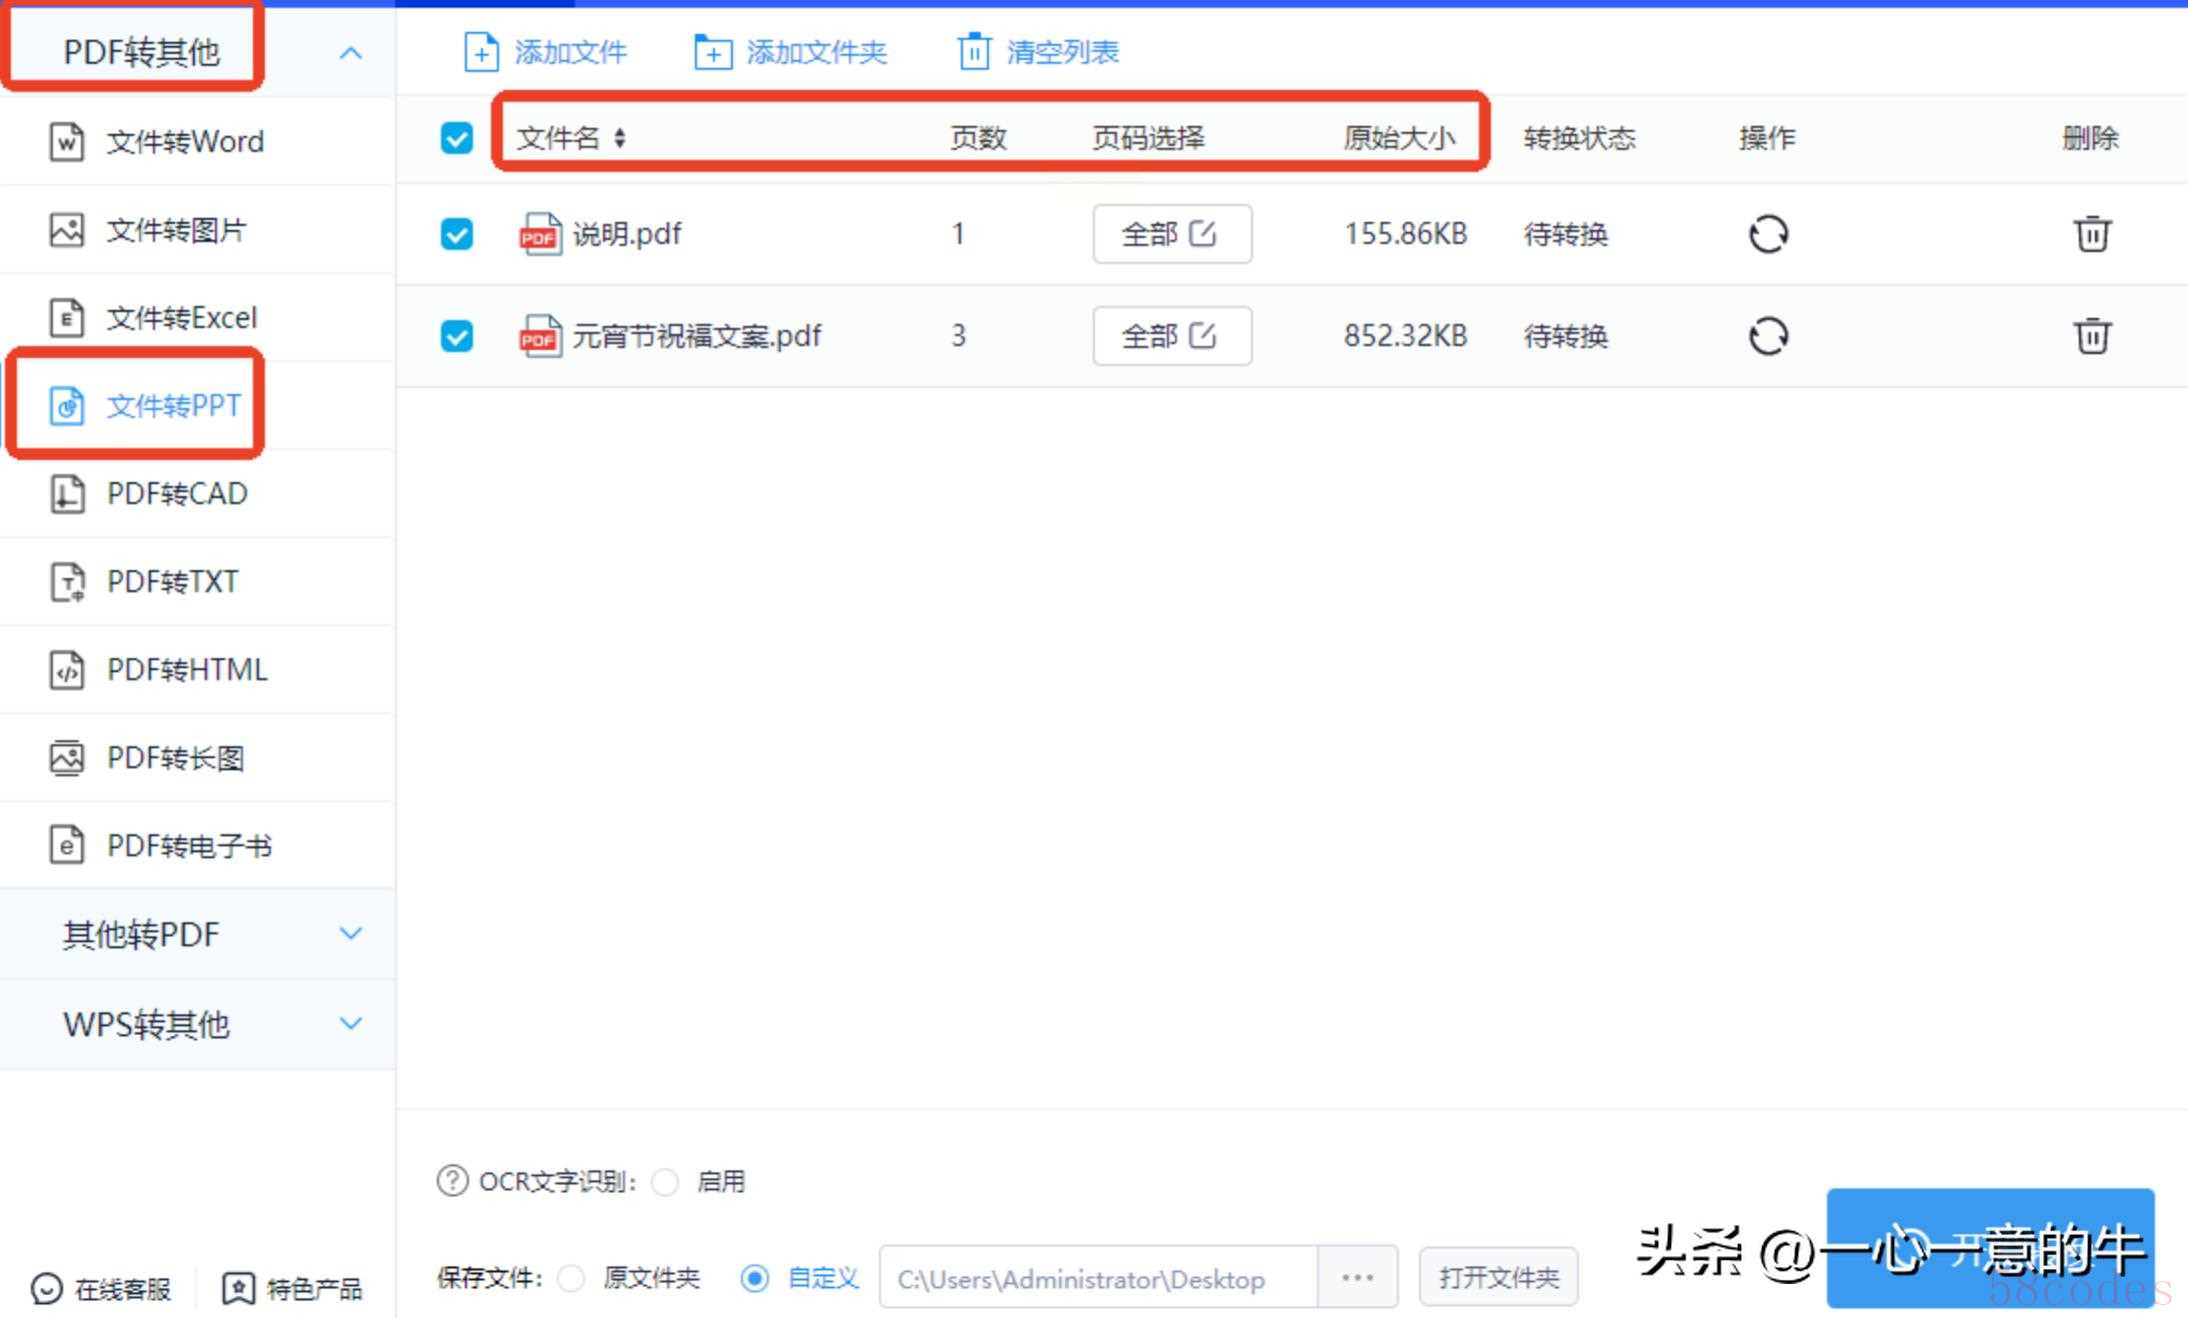Enable the OCR文字识别 启用 radio button
2188x1318 pixels.
pos(665,1182)
